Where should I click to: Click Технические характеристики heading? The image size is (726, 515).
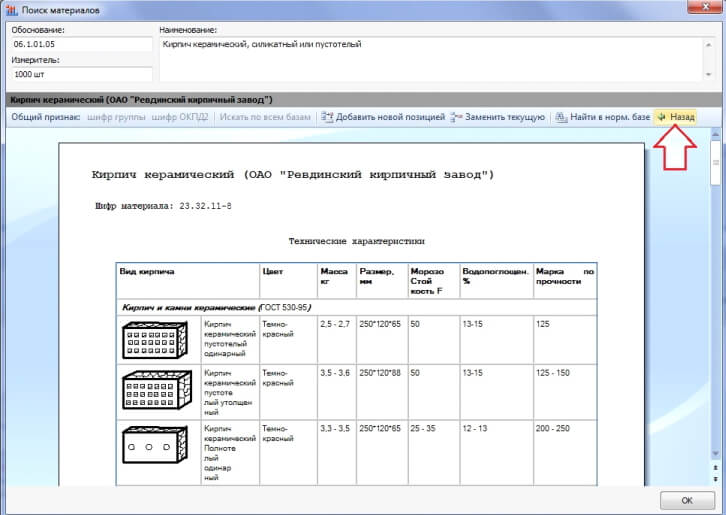coord(357,241)
